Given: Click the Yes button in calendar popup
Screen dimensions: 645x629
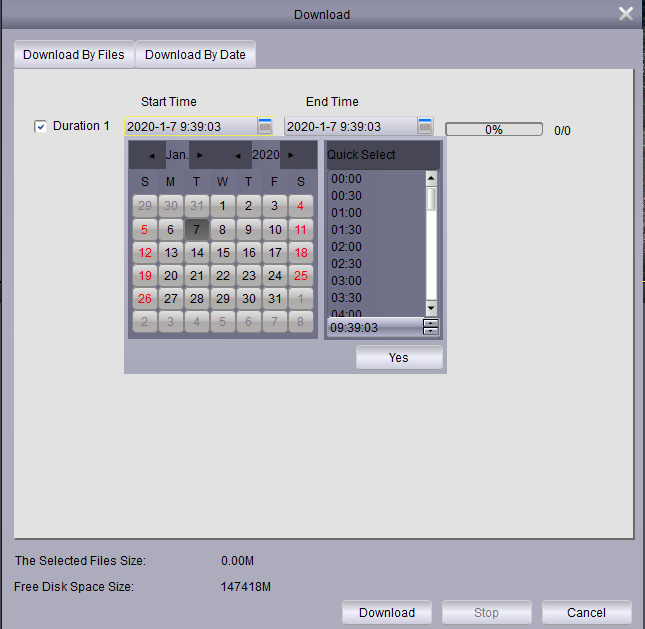Looking at the screenshot, I should point(399,357).
